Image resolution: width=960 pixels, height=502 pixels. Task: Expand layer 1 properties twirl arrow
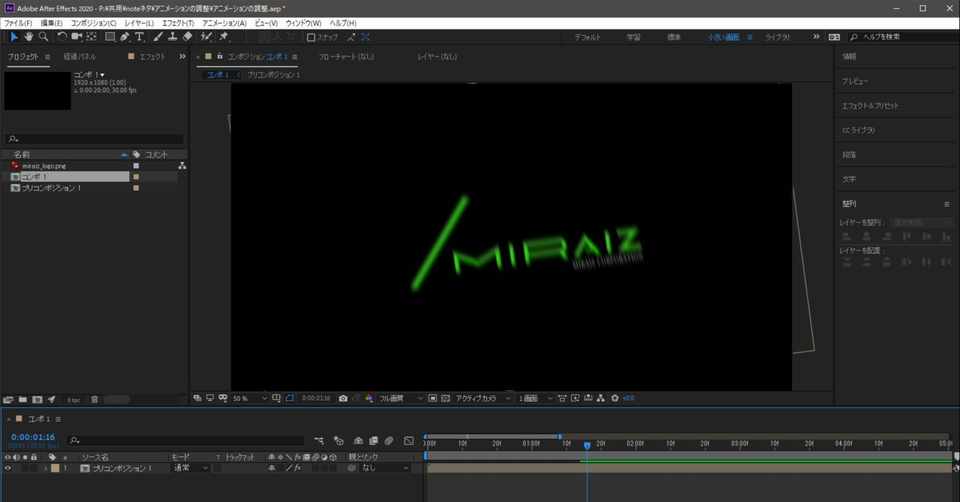[45, 468]
